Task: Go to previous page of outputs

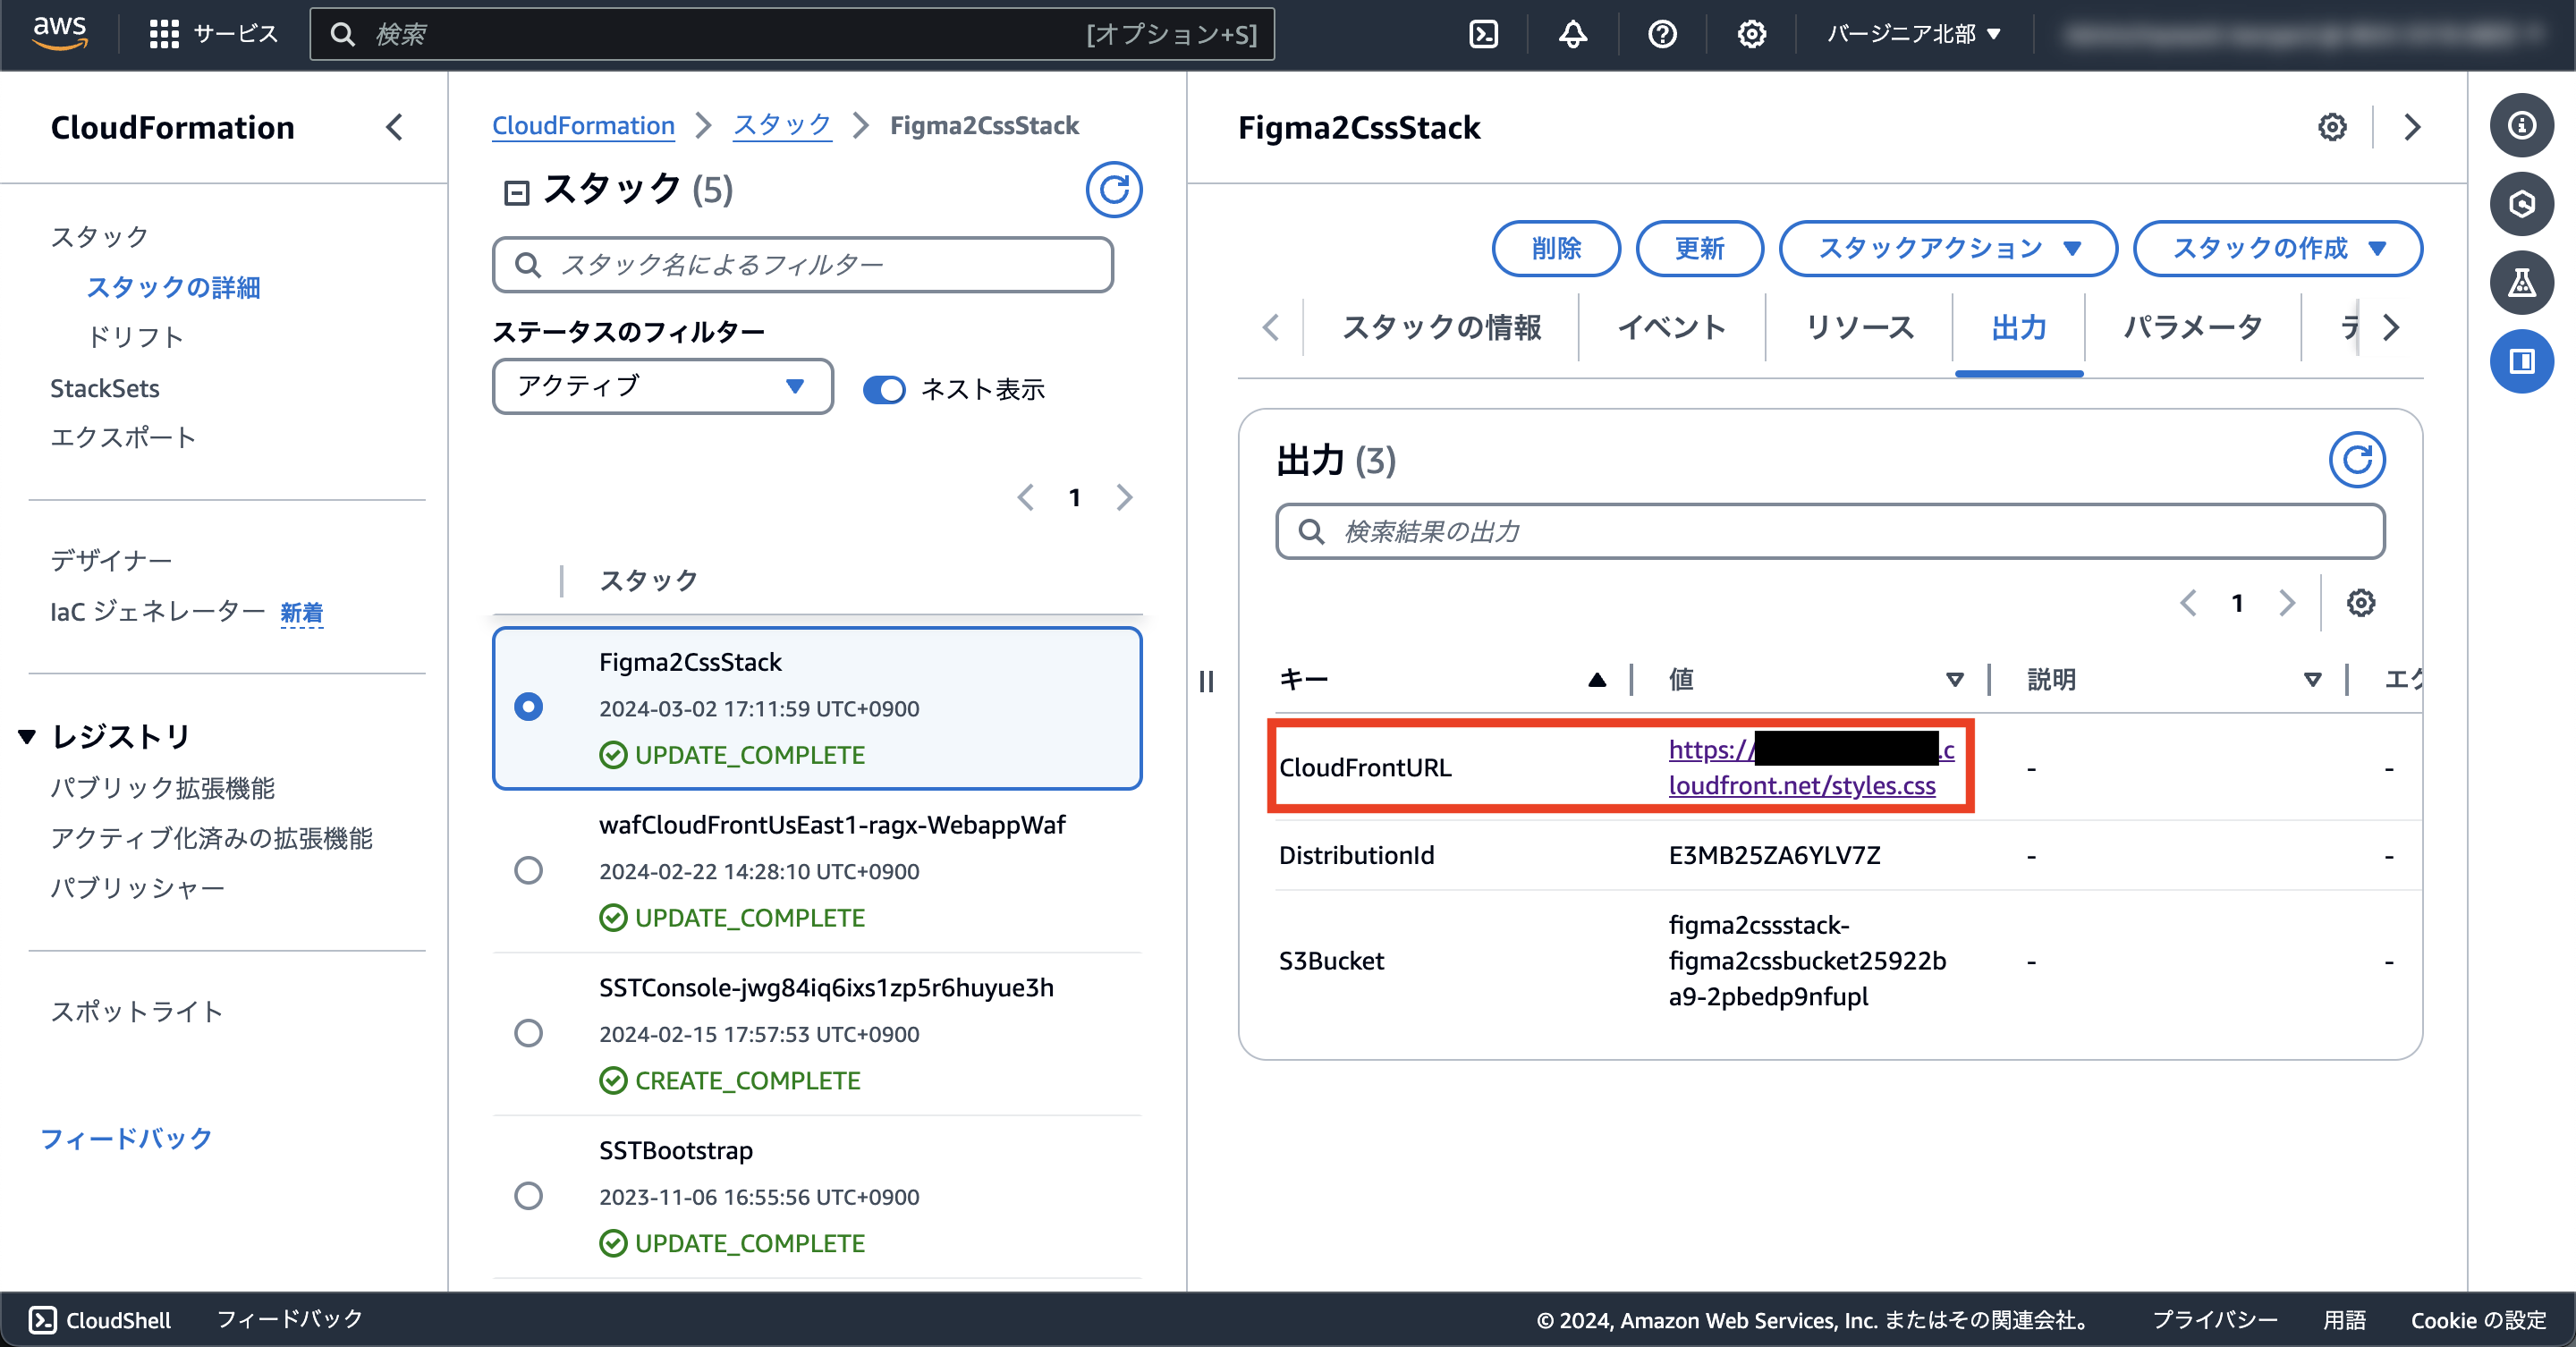Action: click(x=2188, y=602)
